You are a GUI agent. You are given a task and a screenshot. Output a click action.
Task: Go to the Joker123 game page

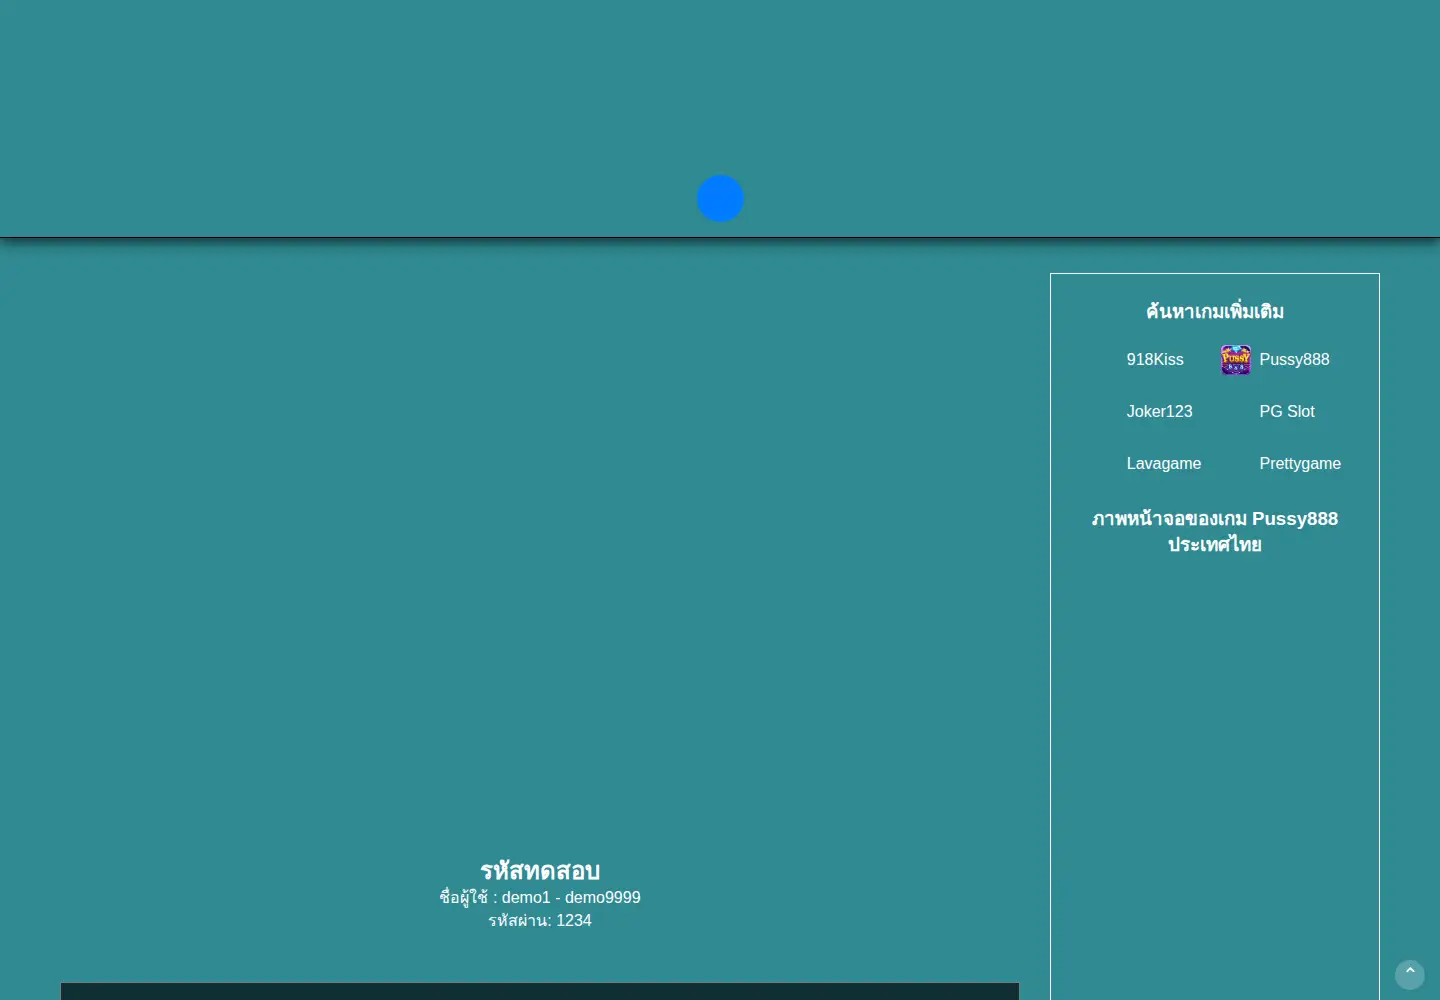coord(1159,412)
